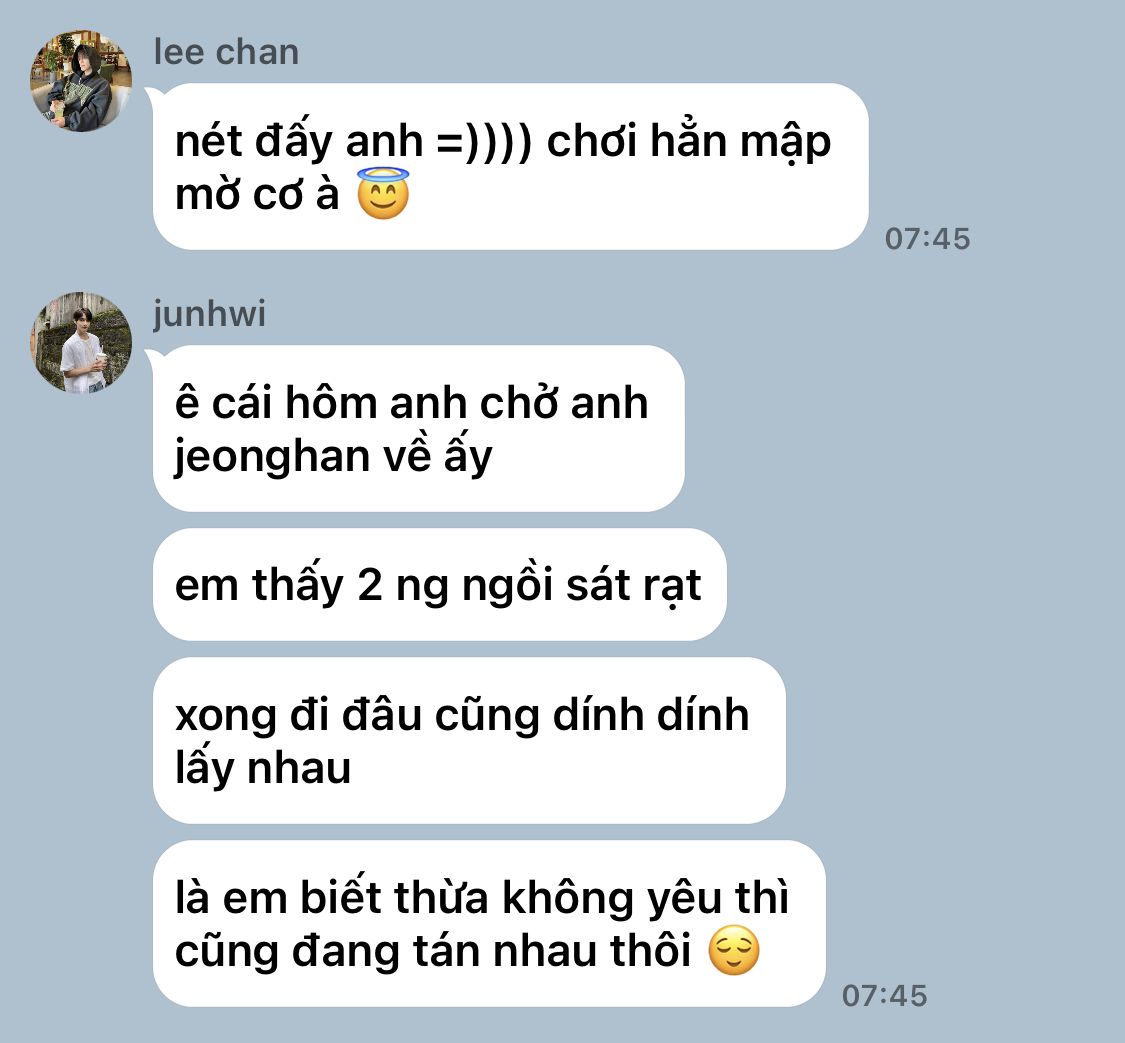
Task: Click 'mập mờ cơ à' text line
Action: tap(257, 194)
